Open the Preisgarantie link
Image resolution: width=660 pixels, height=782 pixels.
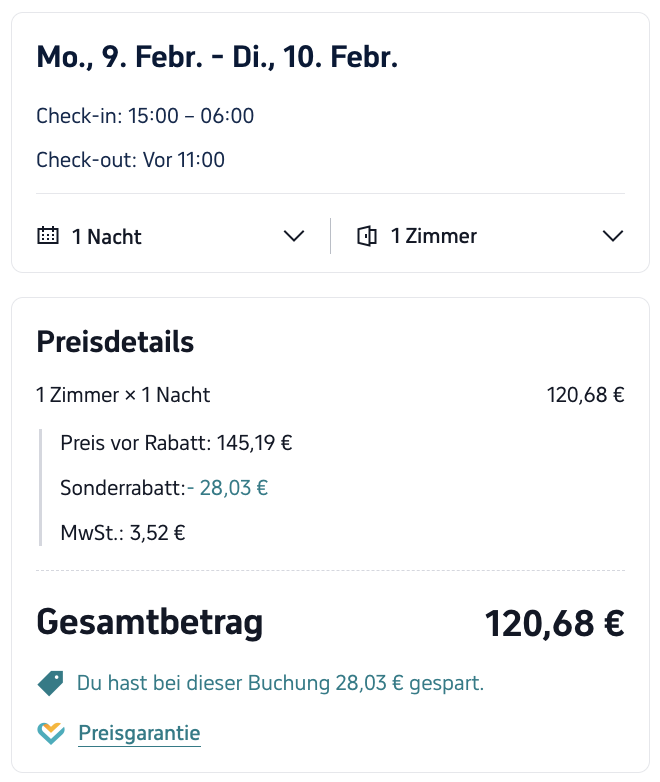tap(139, 733)
